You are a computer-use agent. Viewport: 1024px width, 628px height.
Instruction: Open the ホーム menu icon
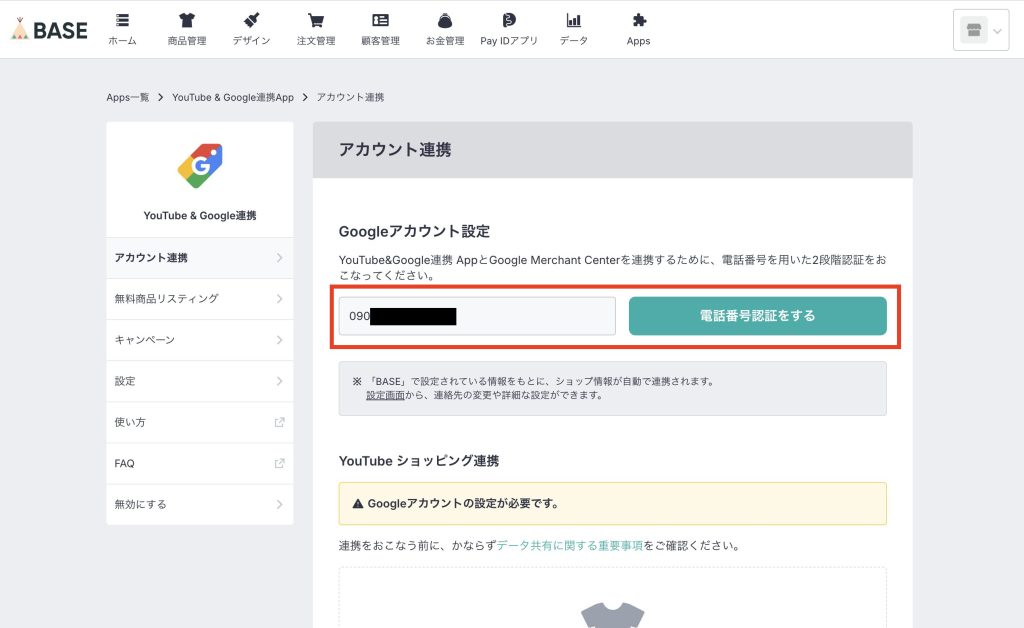(122, 20)
